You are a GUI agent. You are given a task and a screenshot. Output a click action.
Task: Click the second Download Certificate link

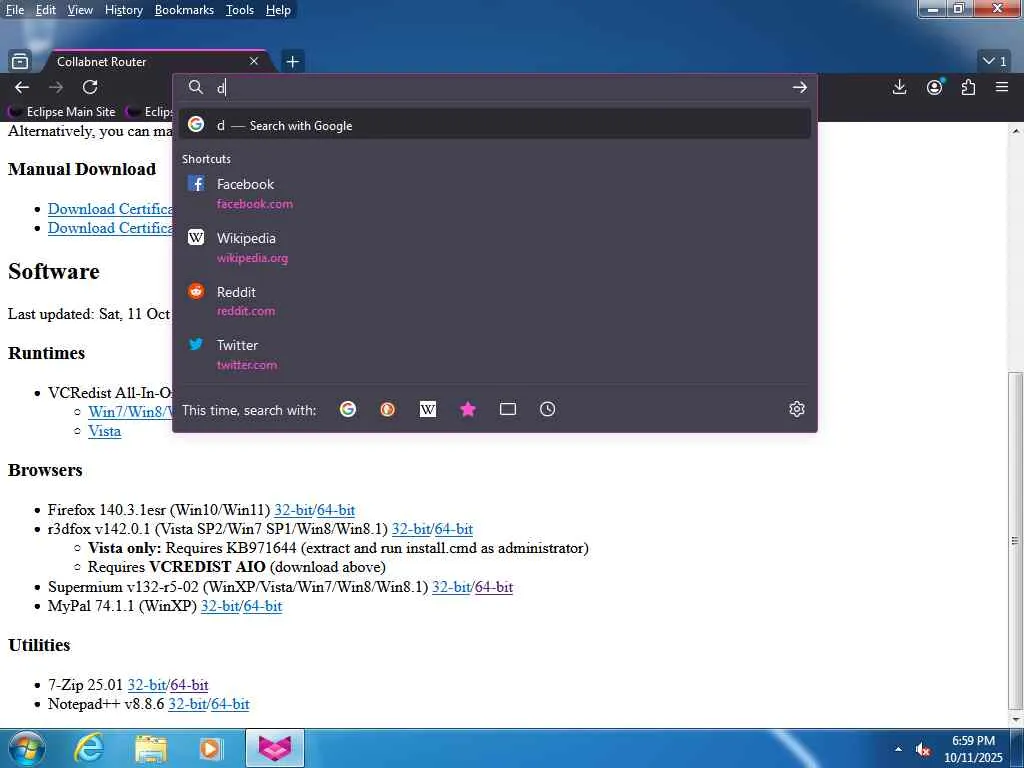click(x=110, y=228)
